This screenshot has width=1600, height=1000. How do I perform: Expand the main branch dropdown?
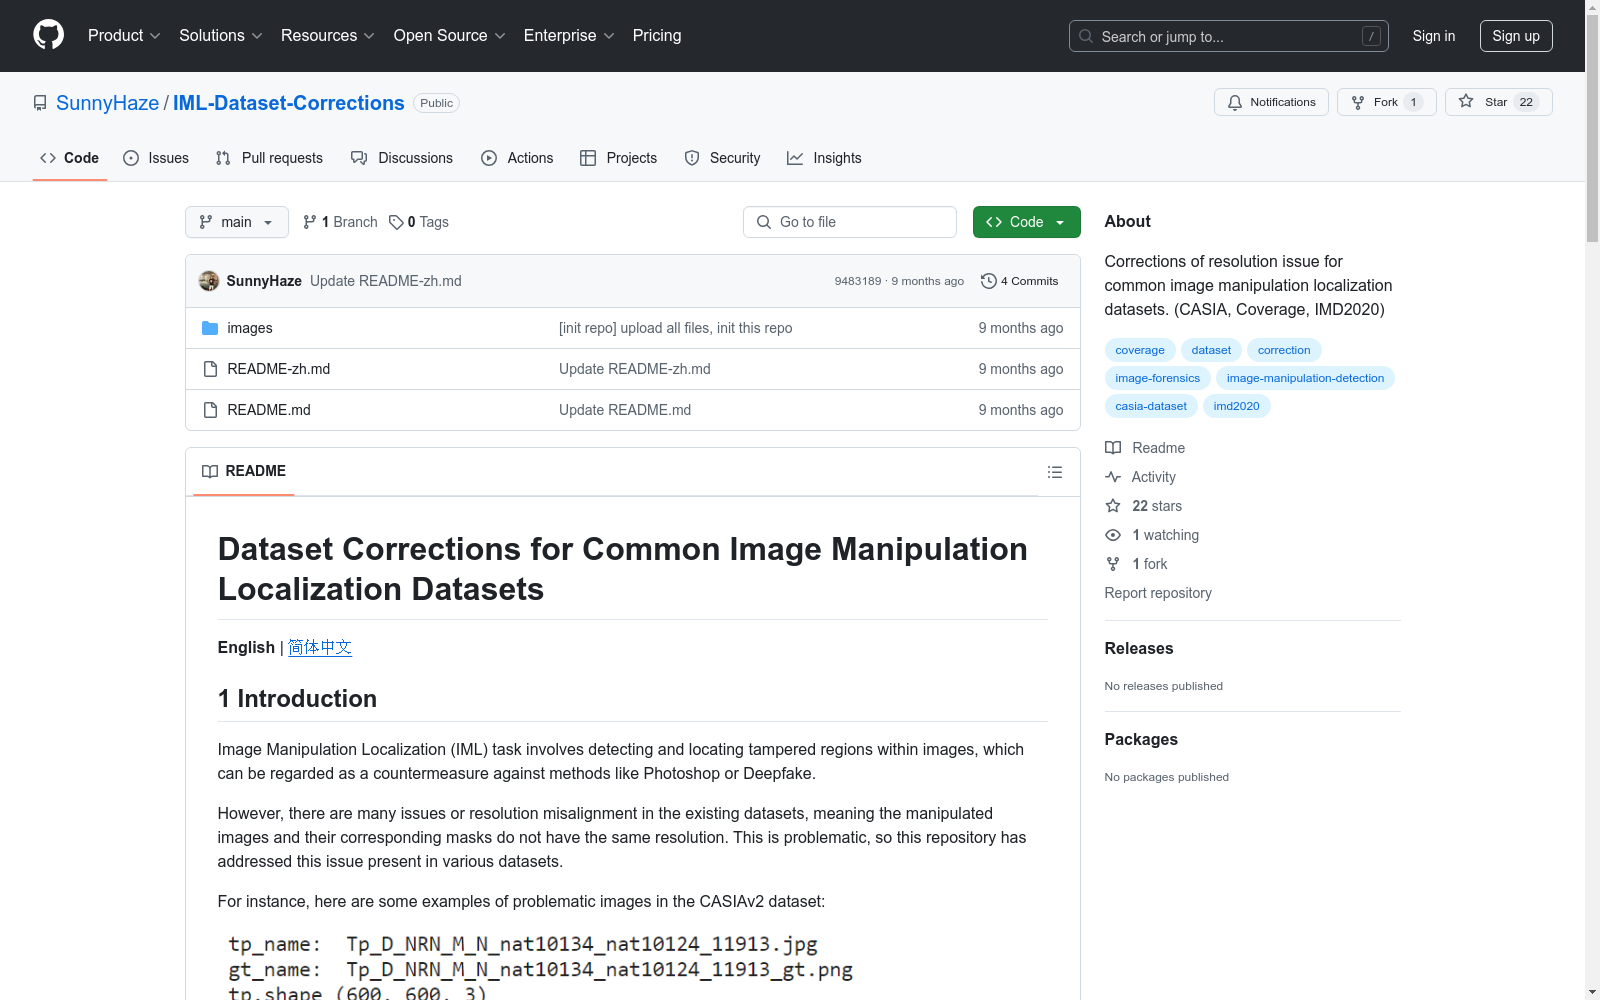click(236, 222)
